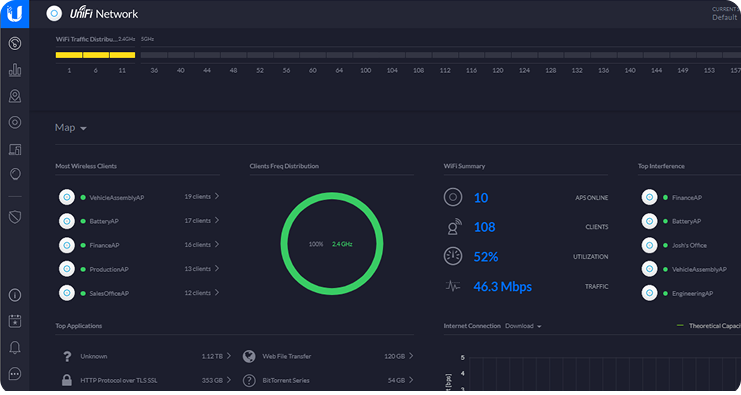Click the HTTP over TLS SSL lock icon
741x395 pixels.
[67, 380]
